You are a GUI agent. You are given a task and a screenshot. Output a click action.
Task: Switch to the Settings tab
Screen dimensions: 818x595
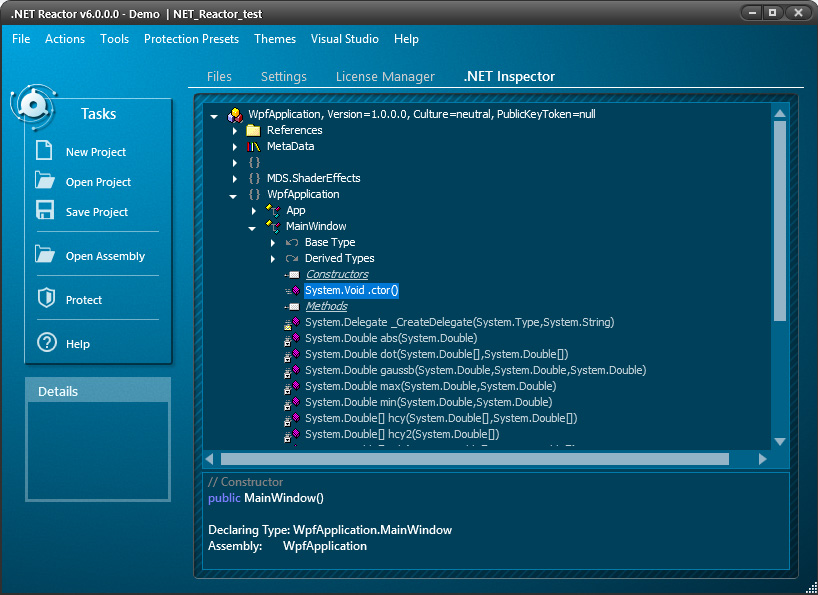click(x=283, y=77)
